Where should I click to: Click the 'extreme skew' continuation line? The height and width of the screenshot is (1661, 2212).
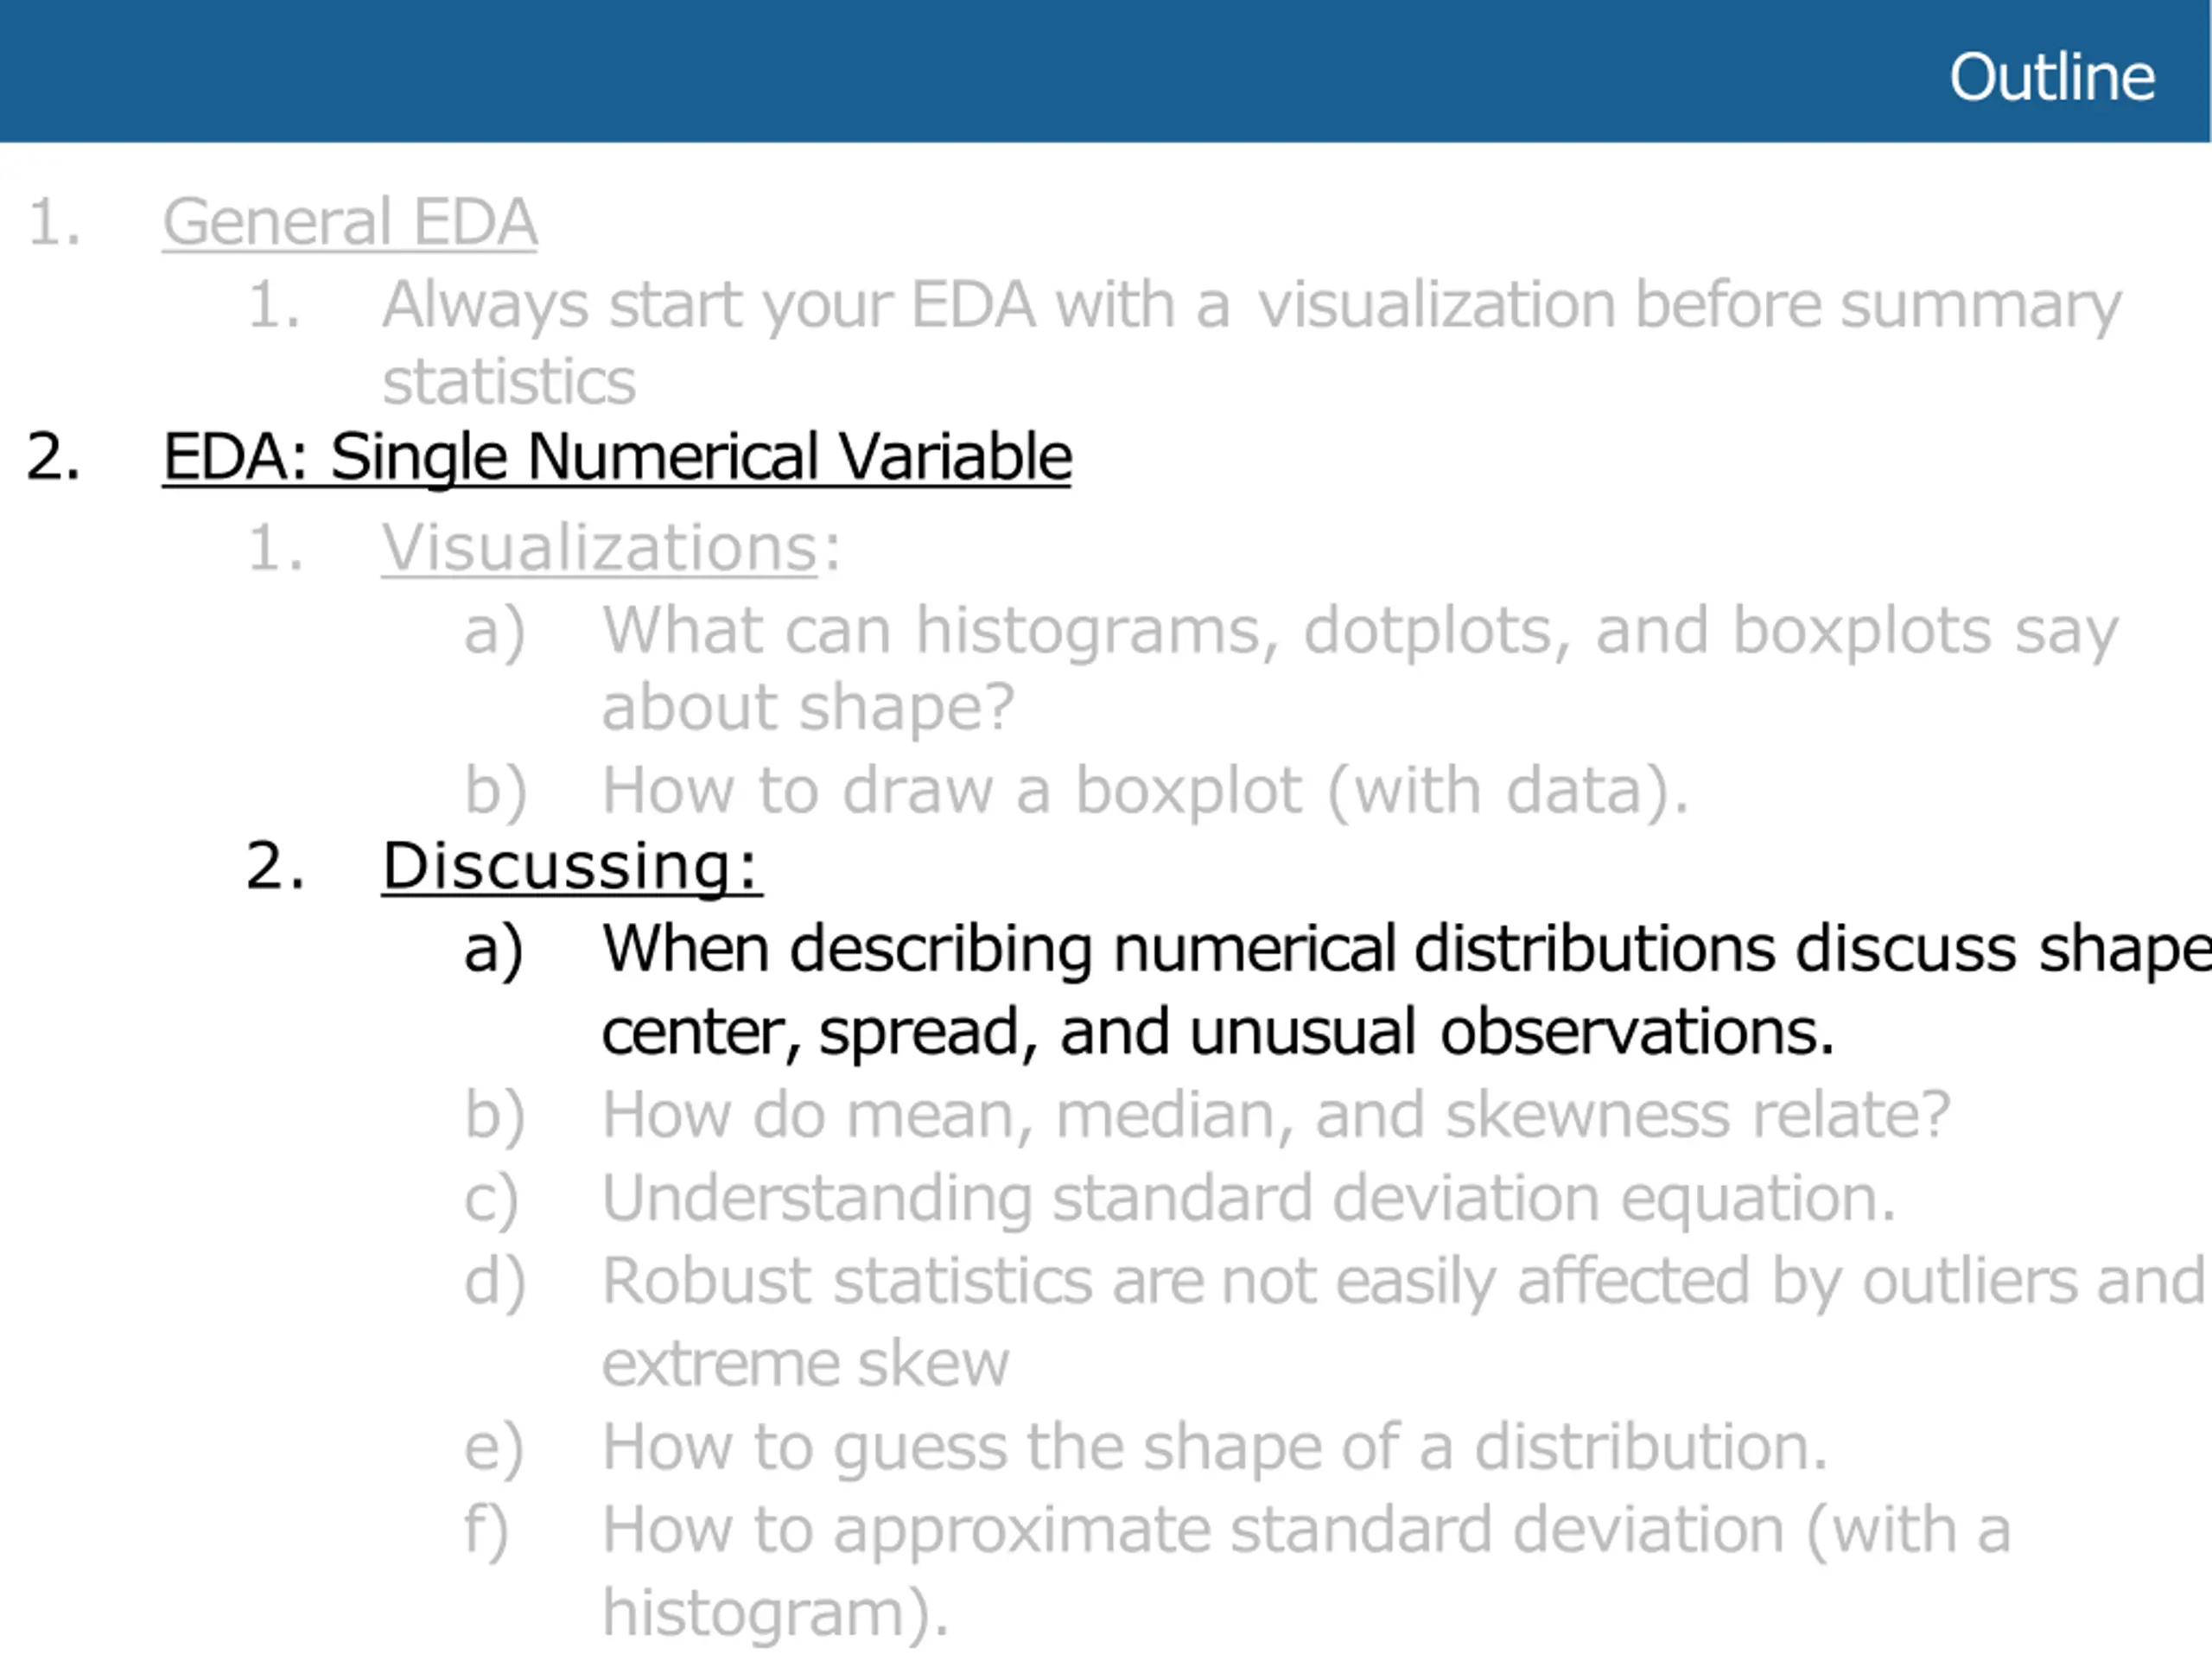coord(805,1363)
